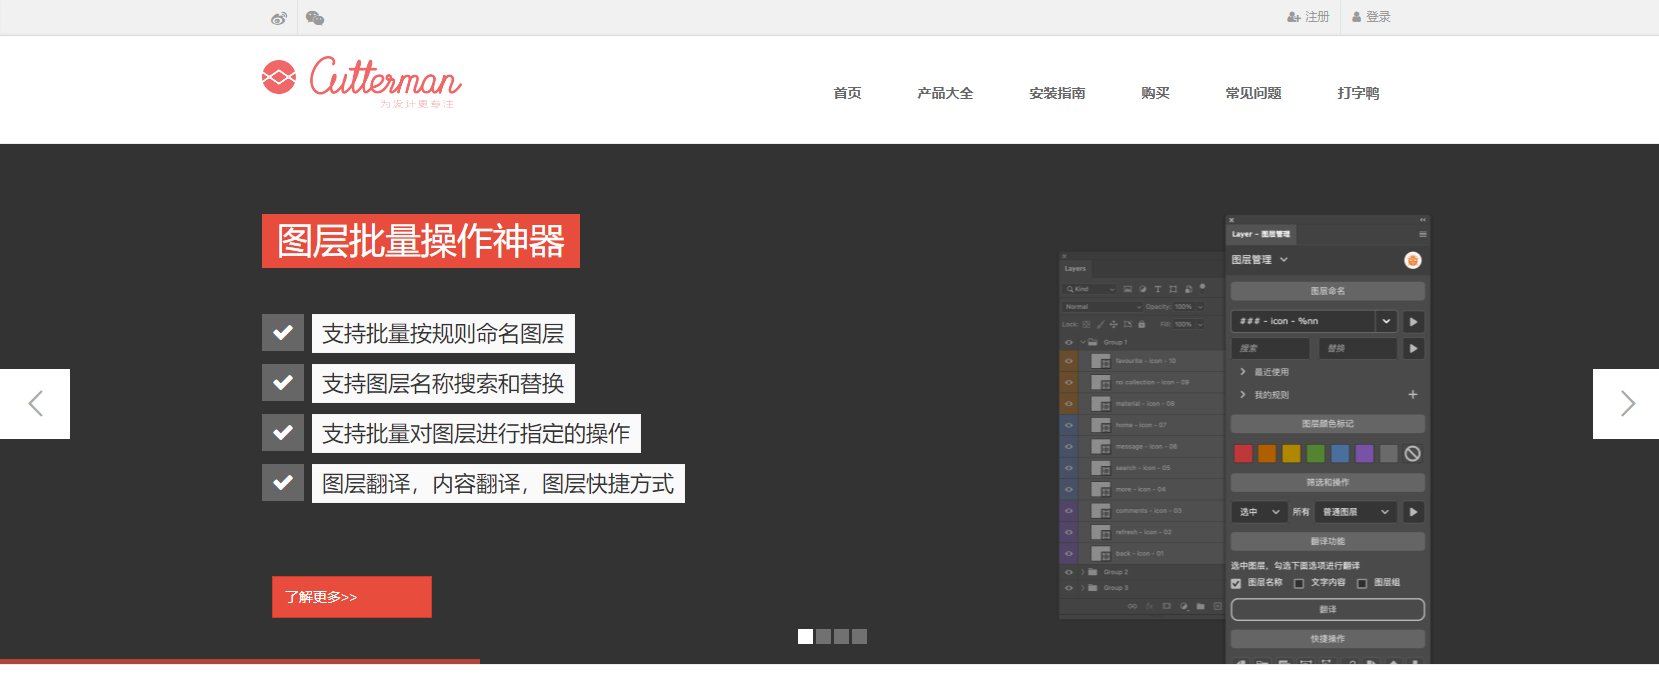Click the WeChat icon in top bar
1659x690 pixels.
[x=315, y=18]
